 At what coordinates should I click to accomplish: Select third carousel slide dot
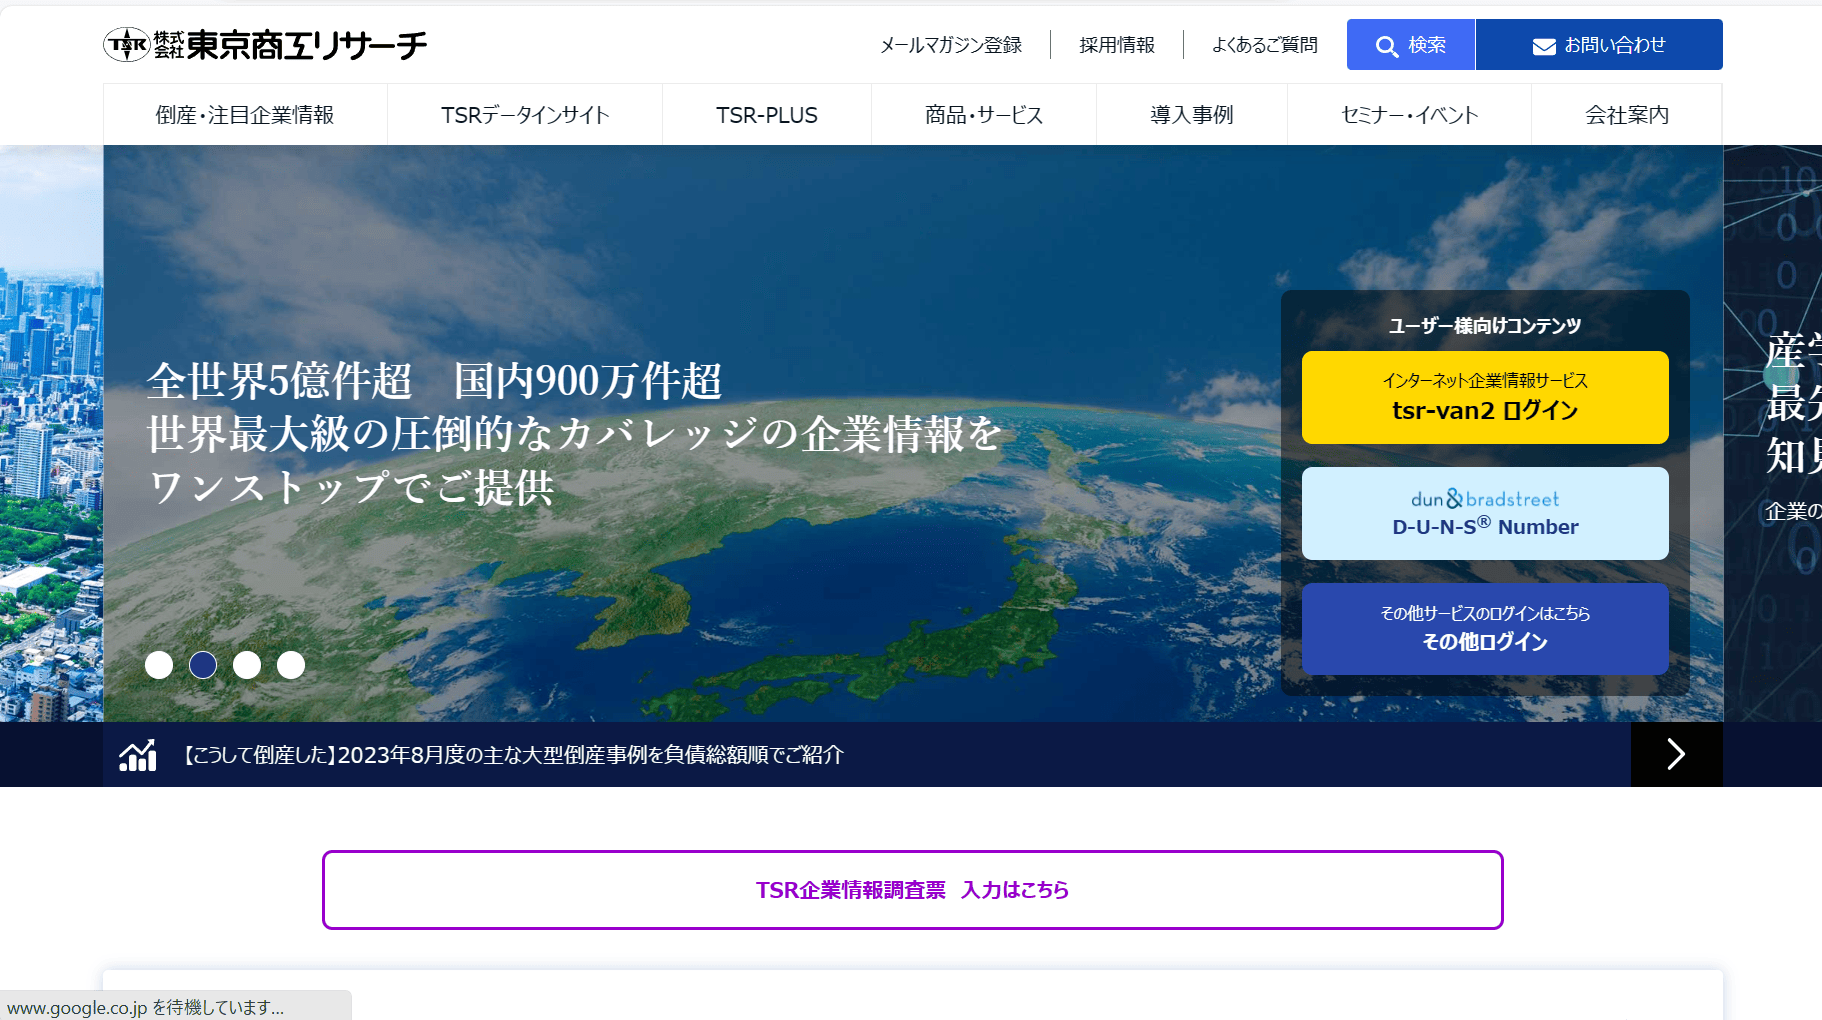click(247, 665)
